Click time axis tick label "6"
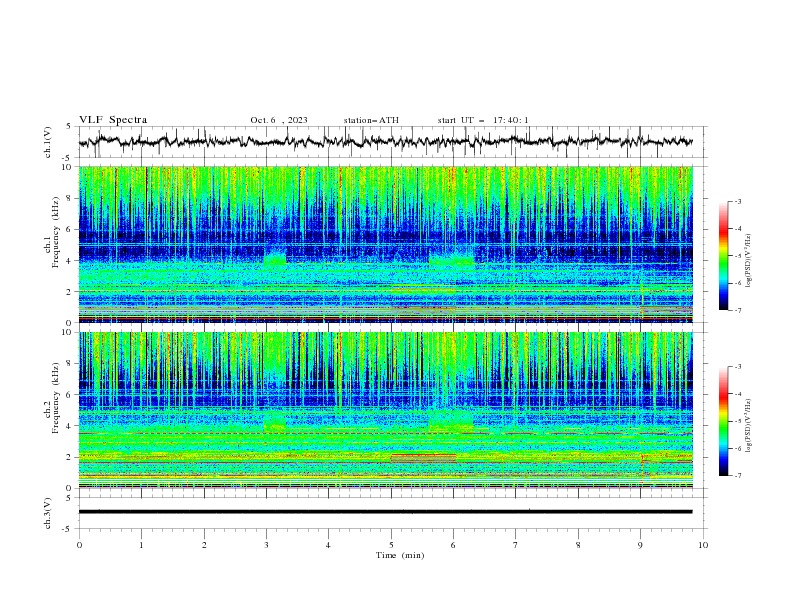Image resolution: width=792 pixels, height=612 pixels. point(453,545)
